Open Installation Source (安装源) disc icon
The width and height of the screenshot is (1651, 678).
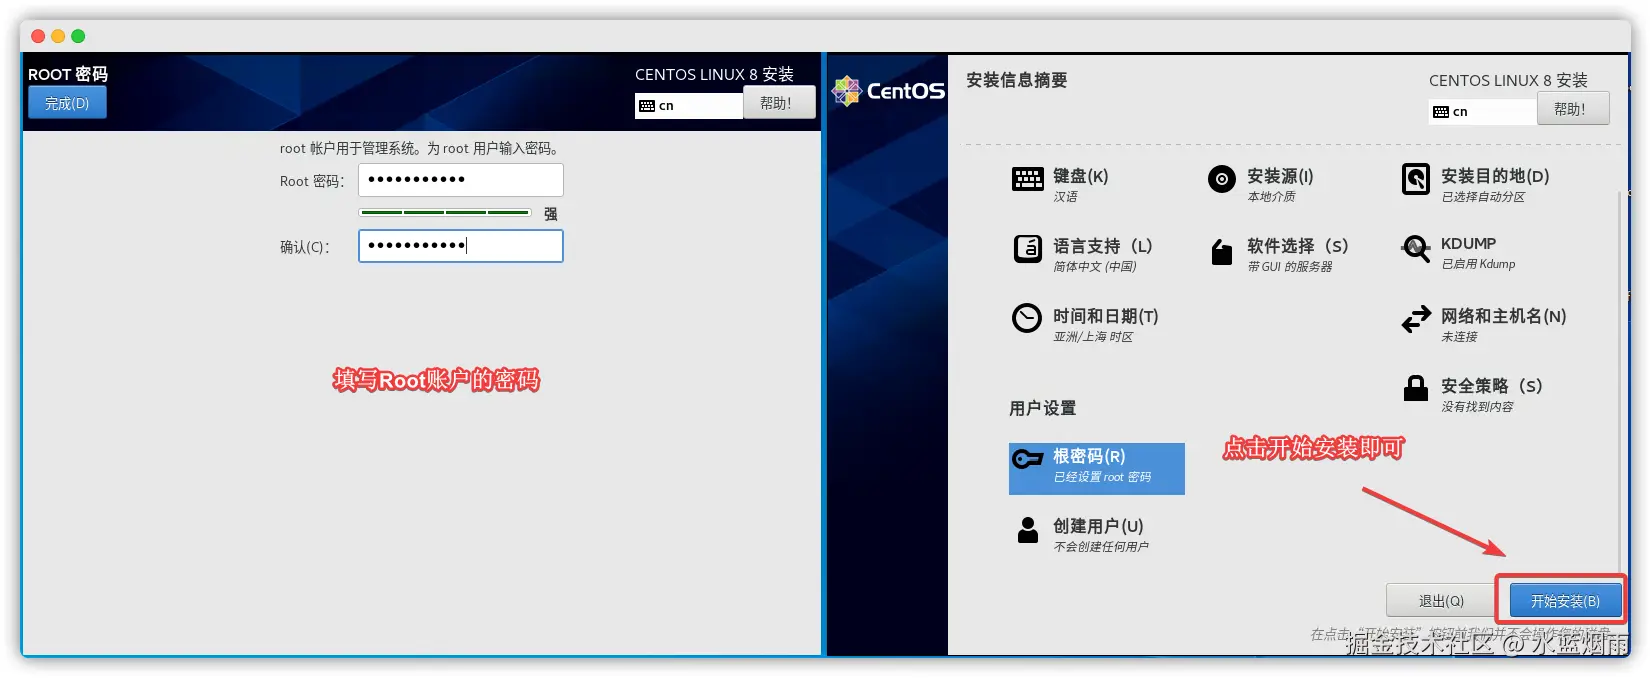1221,179
